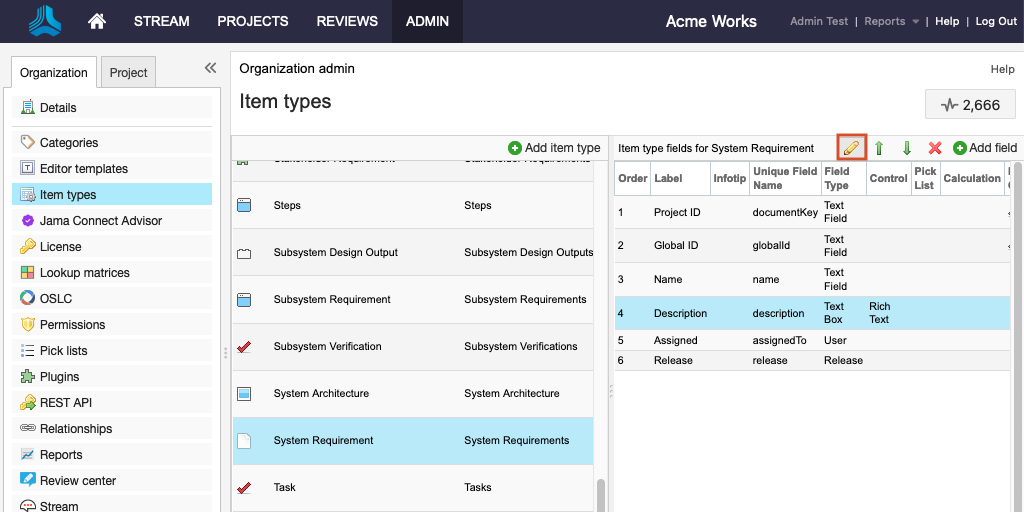Open the REVIEWS menu
Image resolution: width=1024 pixels, height=512 pixels.
347,21
